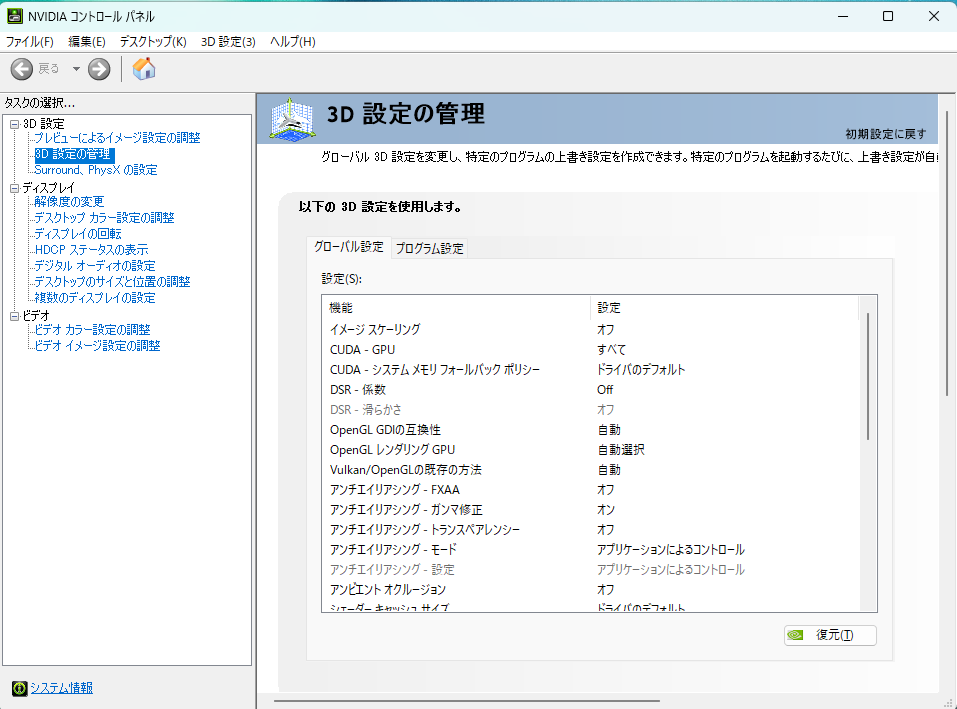Collapse the 3D 設定 tree node

click(x=14, y=124)
